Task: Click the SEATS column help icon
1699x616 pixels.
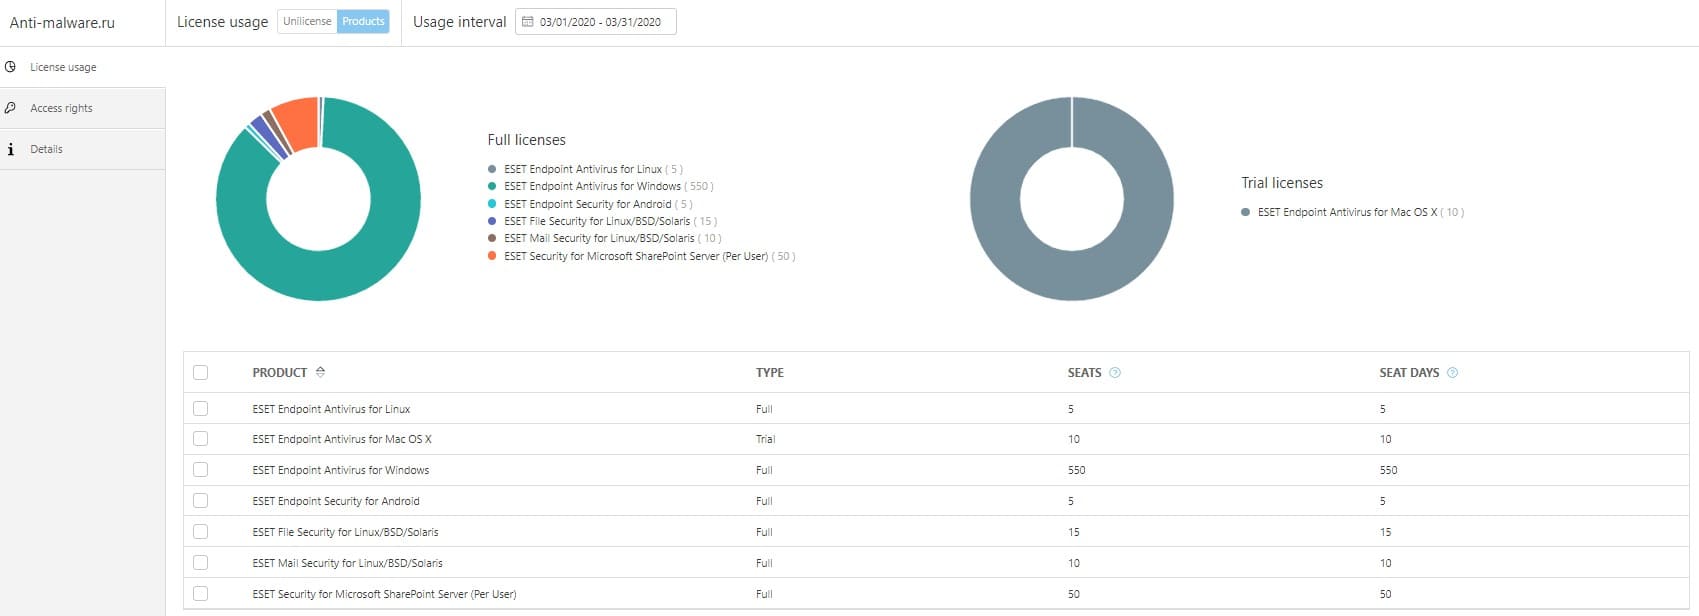Action: click(1115, 373)
